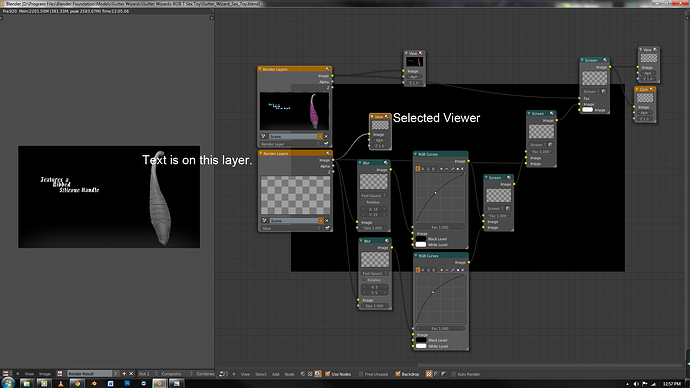Image resolution: width=690 pixels, height=388 pixels.
Task: Open Windows Start button
Action: tap(8, 383)
